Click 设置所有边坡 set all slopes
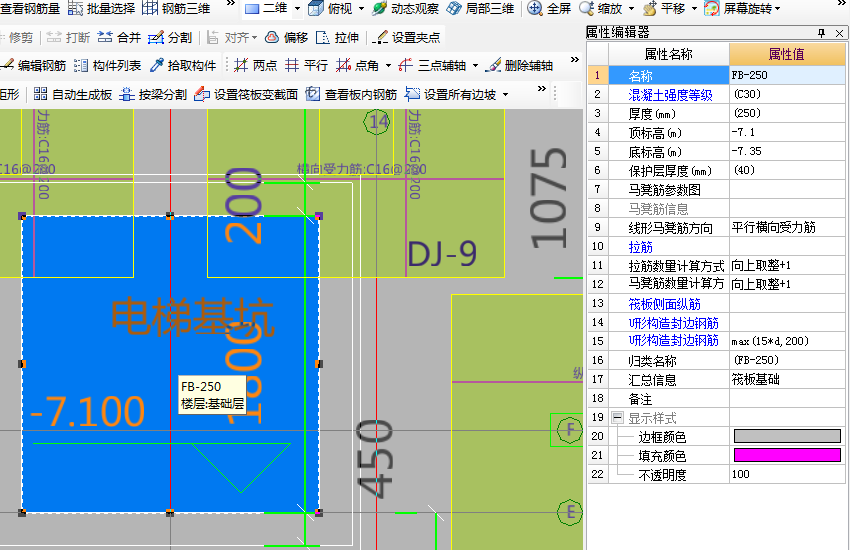Screen dimensions: 850x550 pos(450,94)
